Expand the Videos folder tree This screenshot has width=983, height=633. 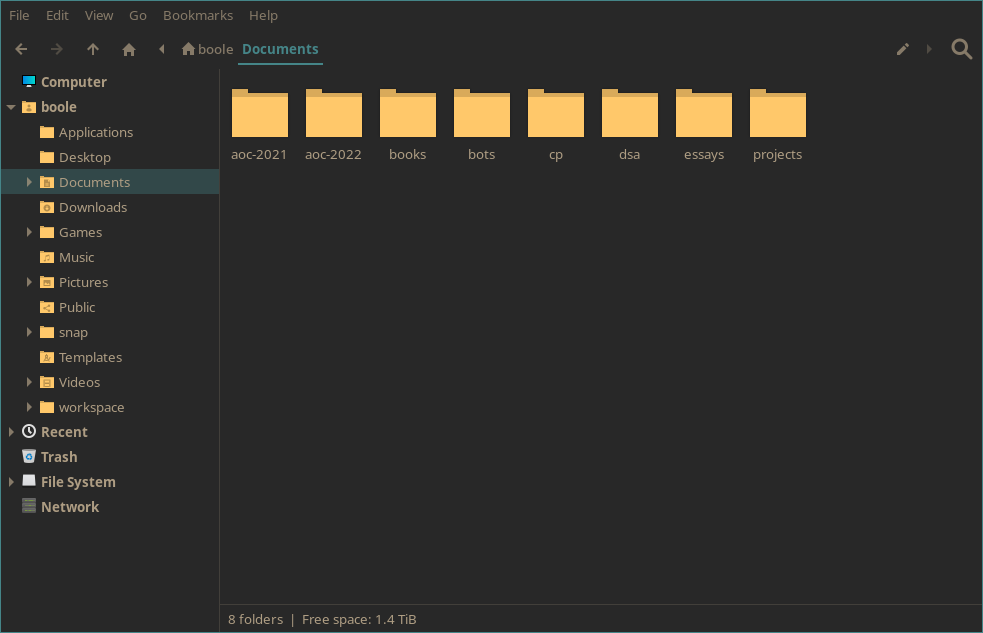(30, 382)
